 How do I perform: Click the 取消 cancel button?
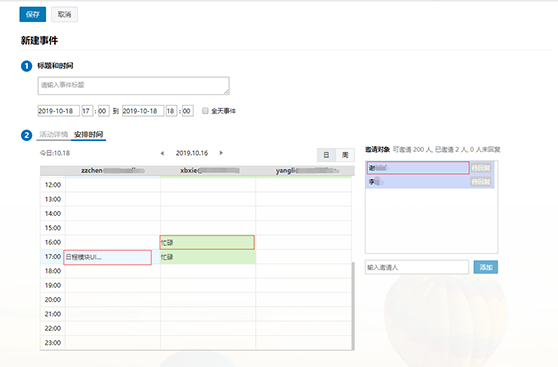click(64, 15)
